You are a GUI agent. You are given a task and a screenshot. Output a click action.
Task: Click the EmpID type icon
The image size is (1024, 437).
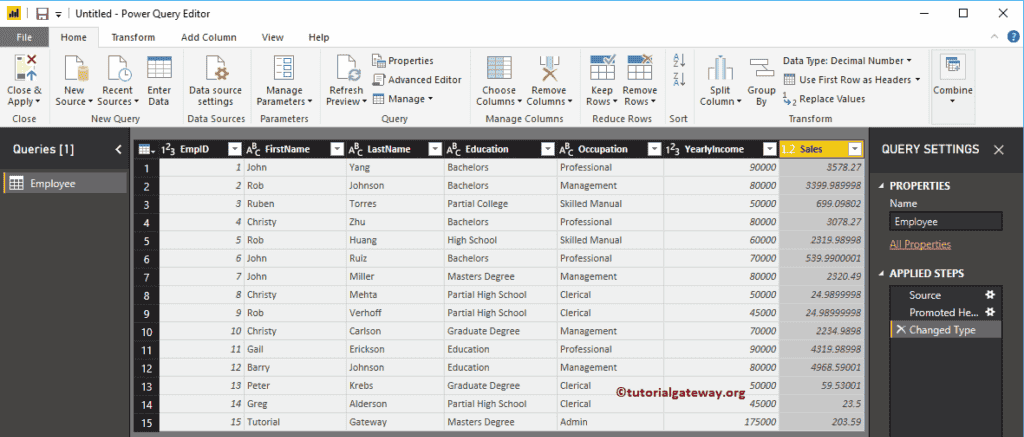168,150
